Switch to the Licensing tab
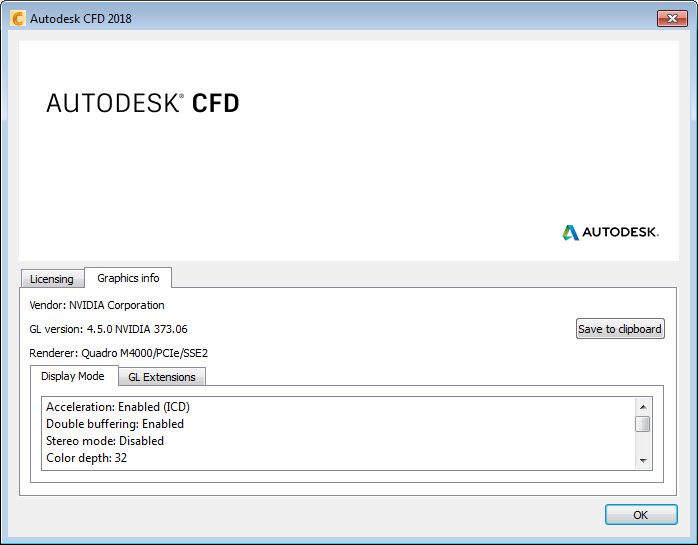This screenshot has height=545, width=698. (52, 279)
